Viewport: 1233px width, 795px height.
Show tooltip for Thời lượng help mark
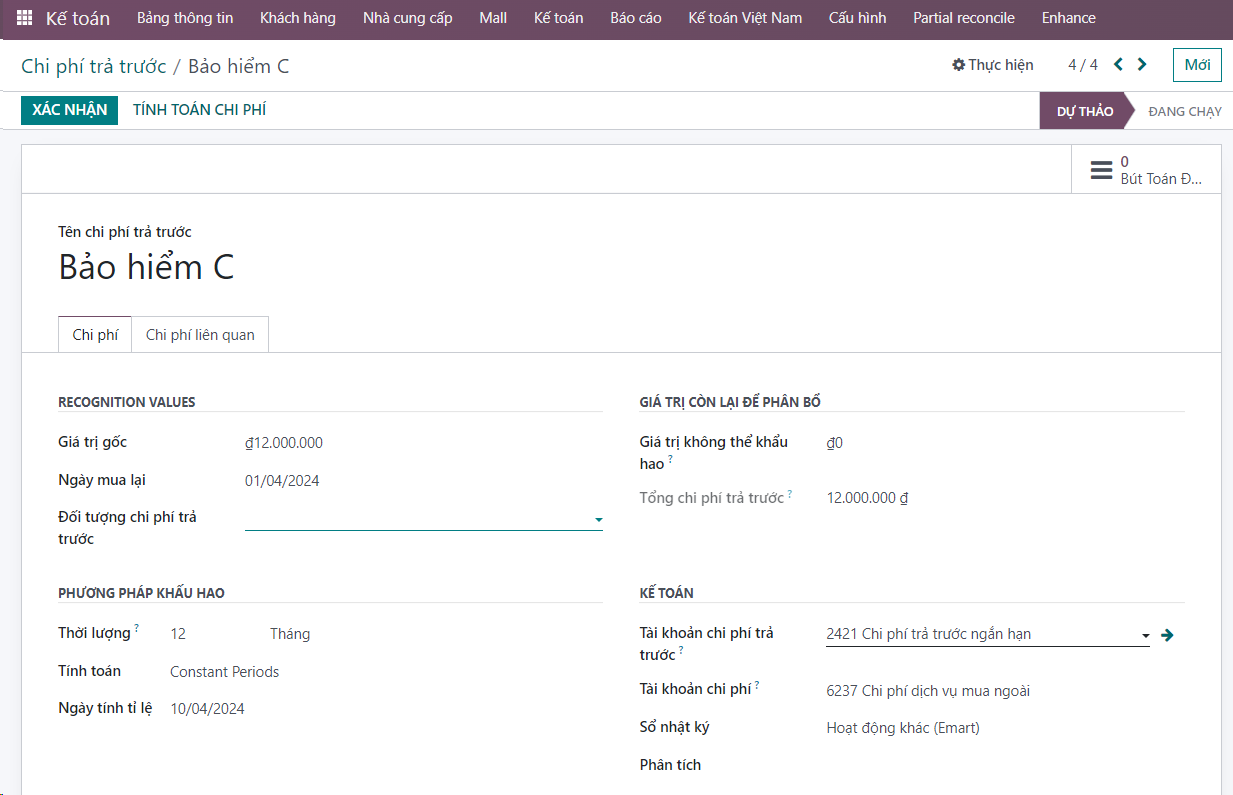pos(137,628)
